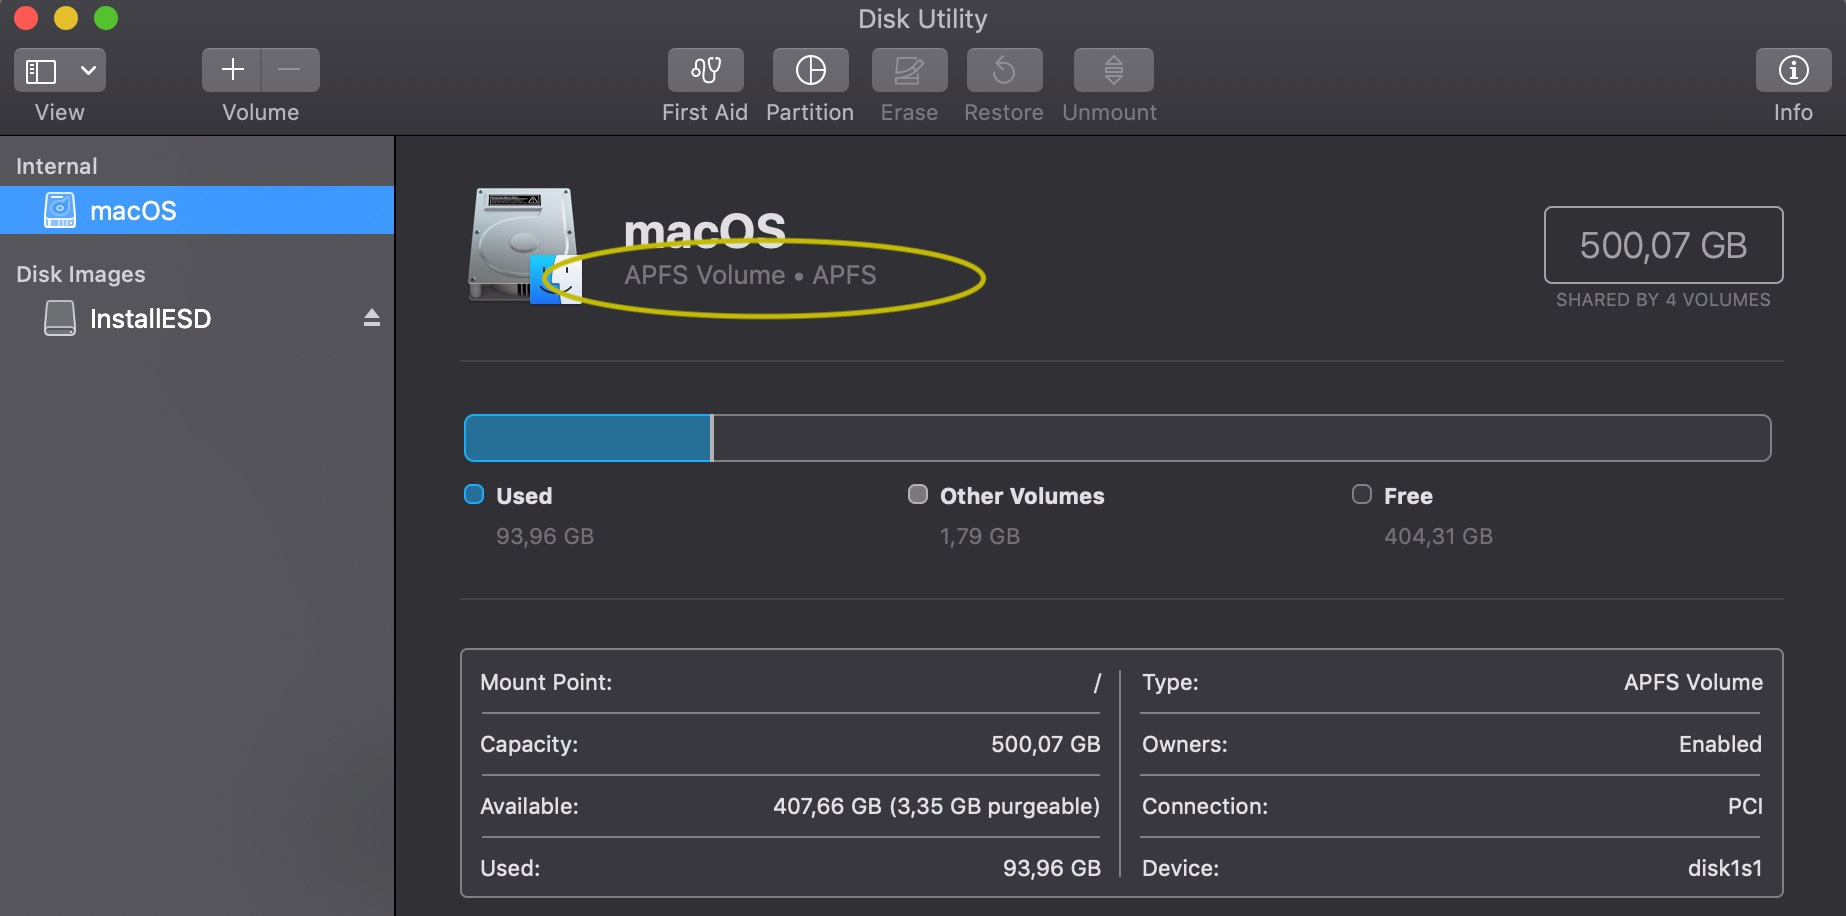Run First Aid stethoscope tool
This screenshot has height=916, width=1846.
coord(706,69)
